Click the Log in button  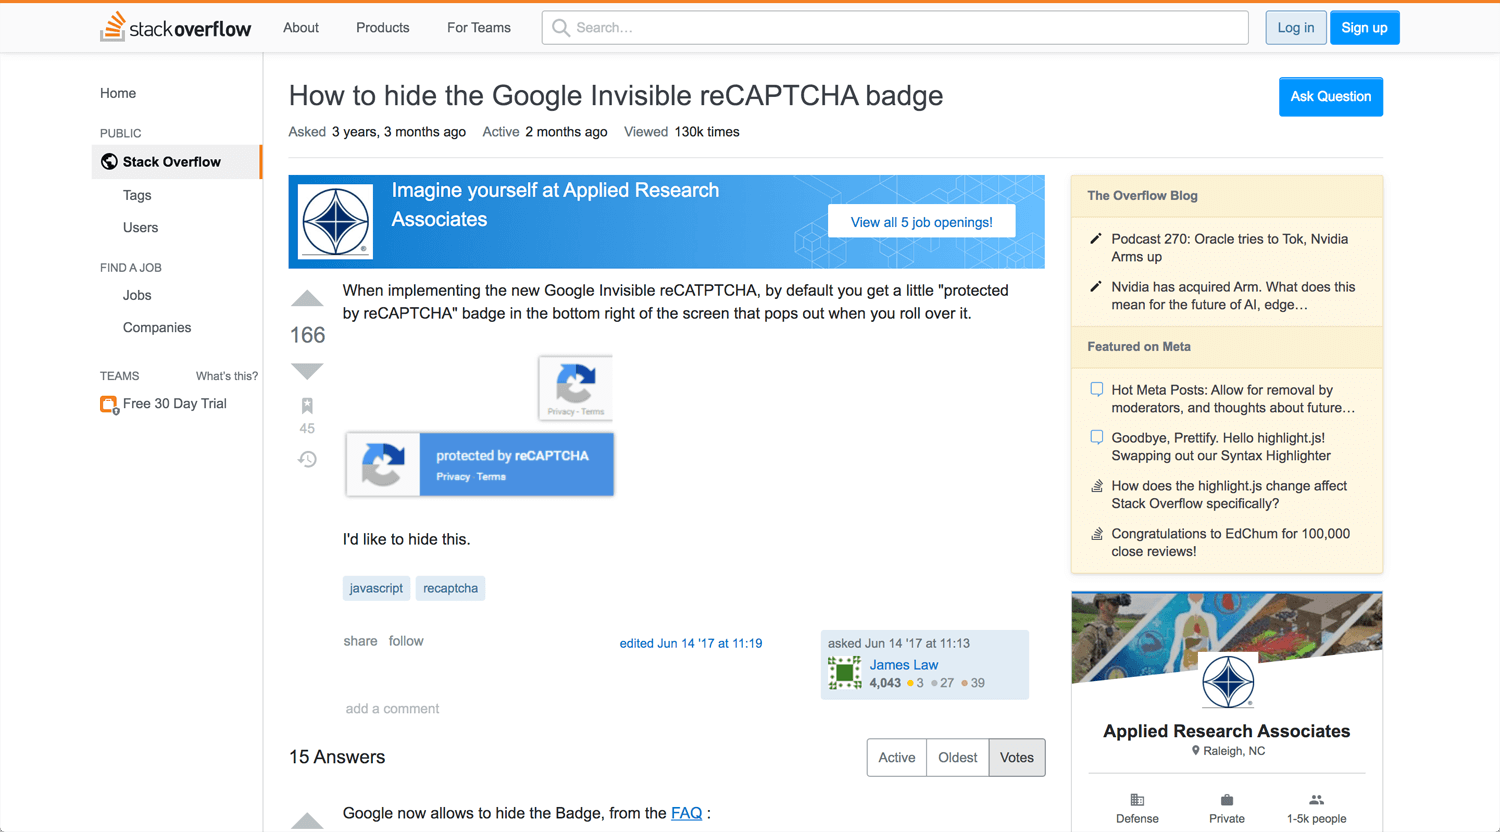coord(1296,28)
